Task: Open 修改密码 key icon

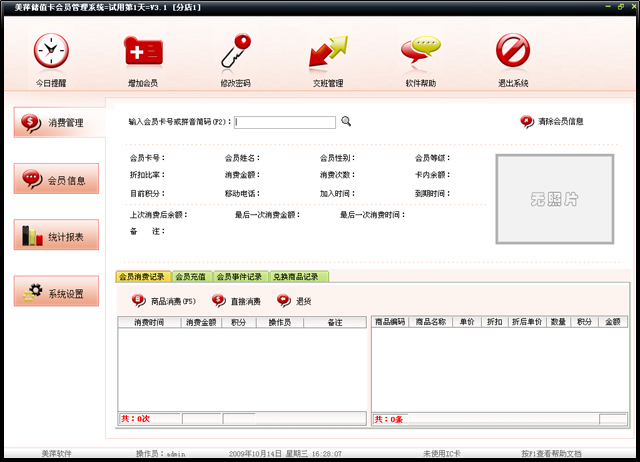Action: pyautogui.click(x=236, y=52)
